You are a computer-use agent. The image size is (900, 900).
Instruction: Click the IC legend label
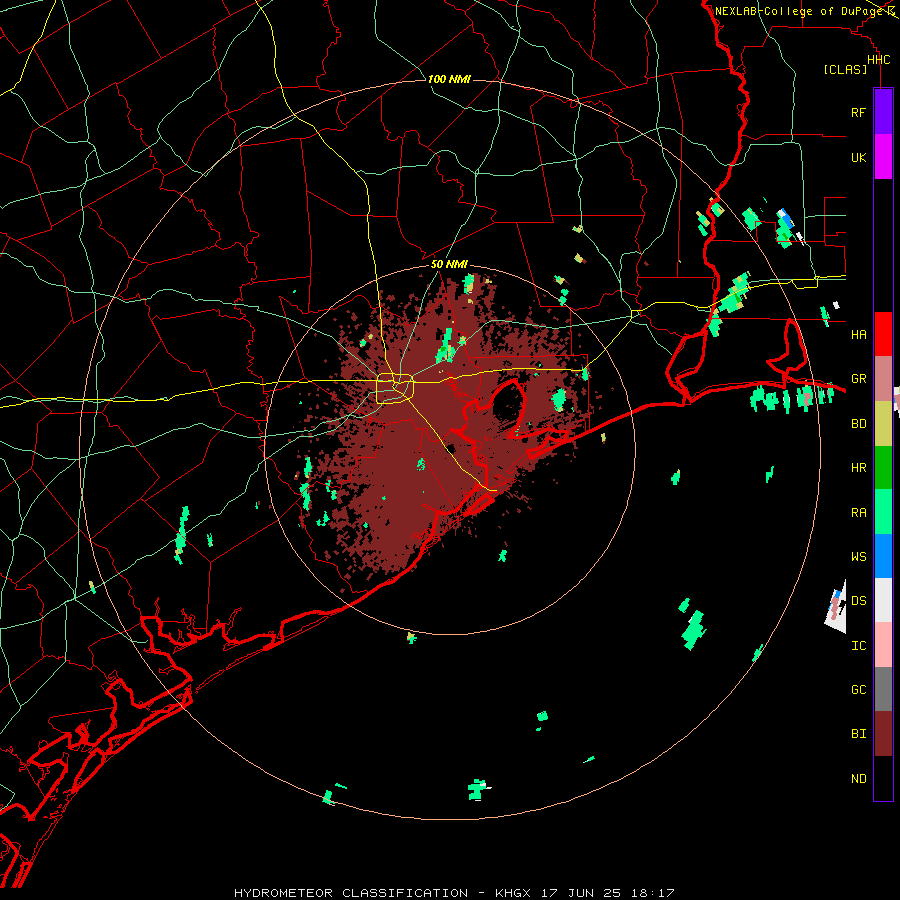click(858, 645)
